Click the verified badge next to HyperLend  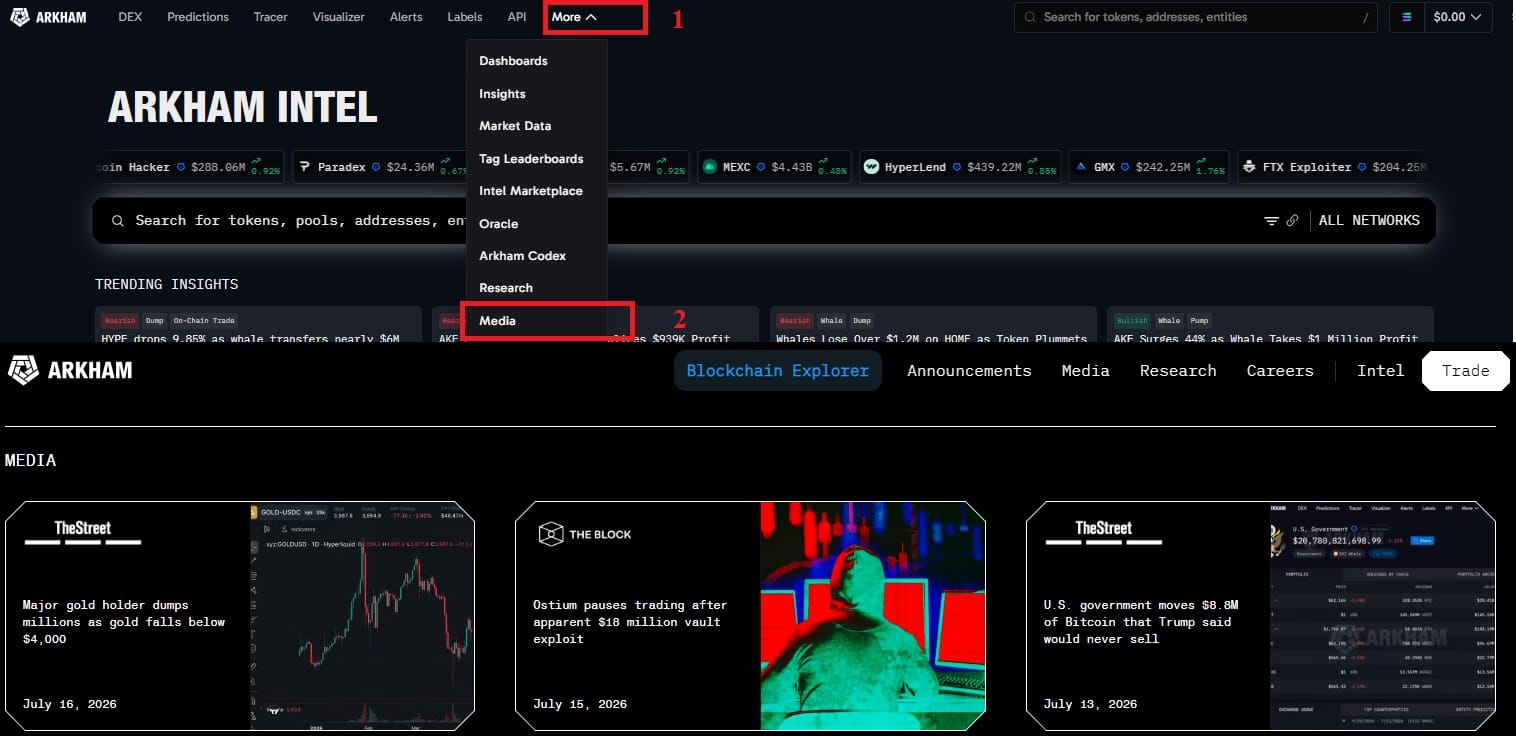pos(957,167)
